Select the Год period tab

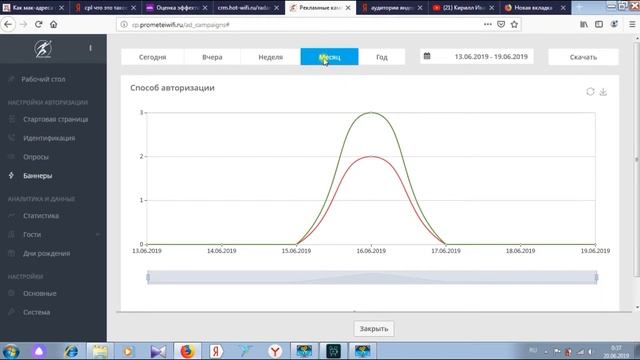[x=382, y=57]
